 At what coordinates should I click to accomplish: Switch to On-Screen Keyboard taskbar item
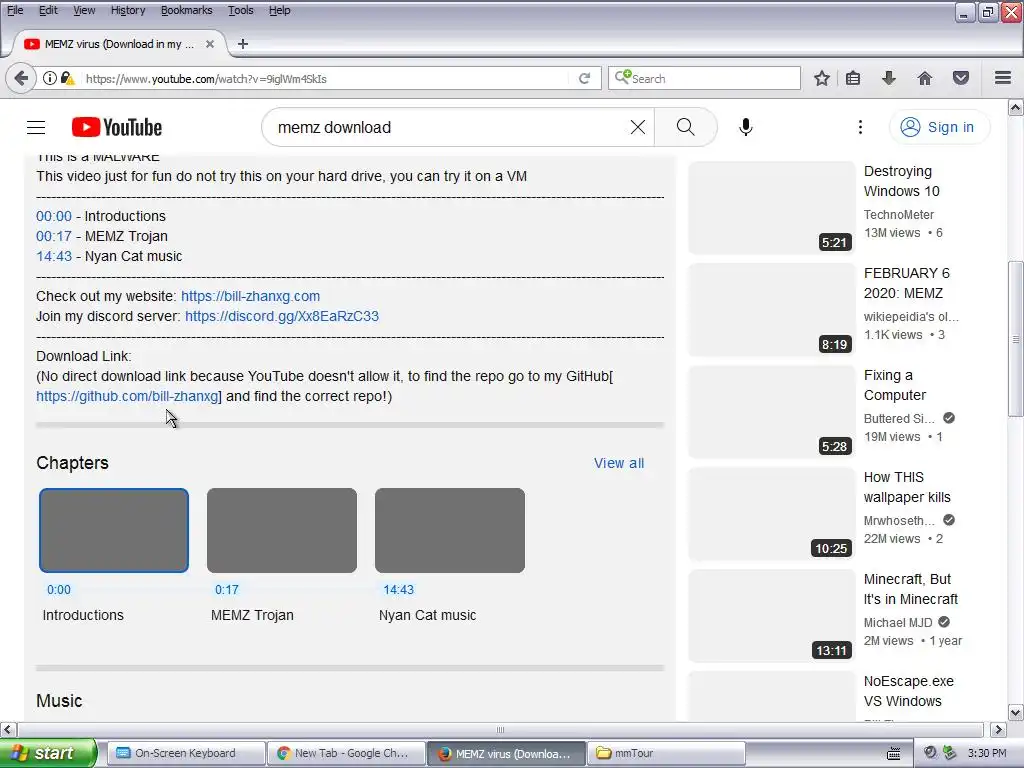pos(185,754)
